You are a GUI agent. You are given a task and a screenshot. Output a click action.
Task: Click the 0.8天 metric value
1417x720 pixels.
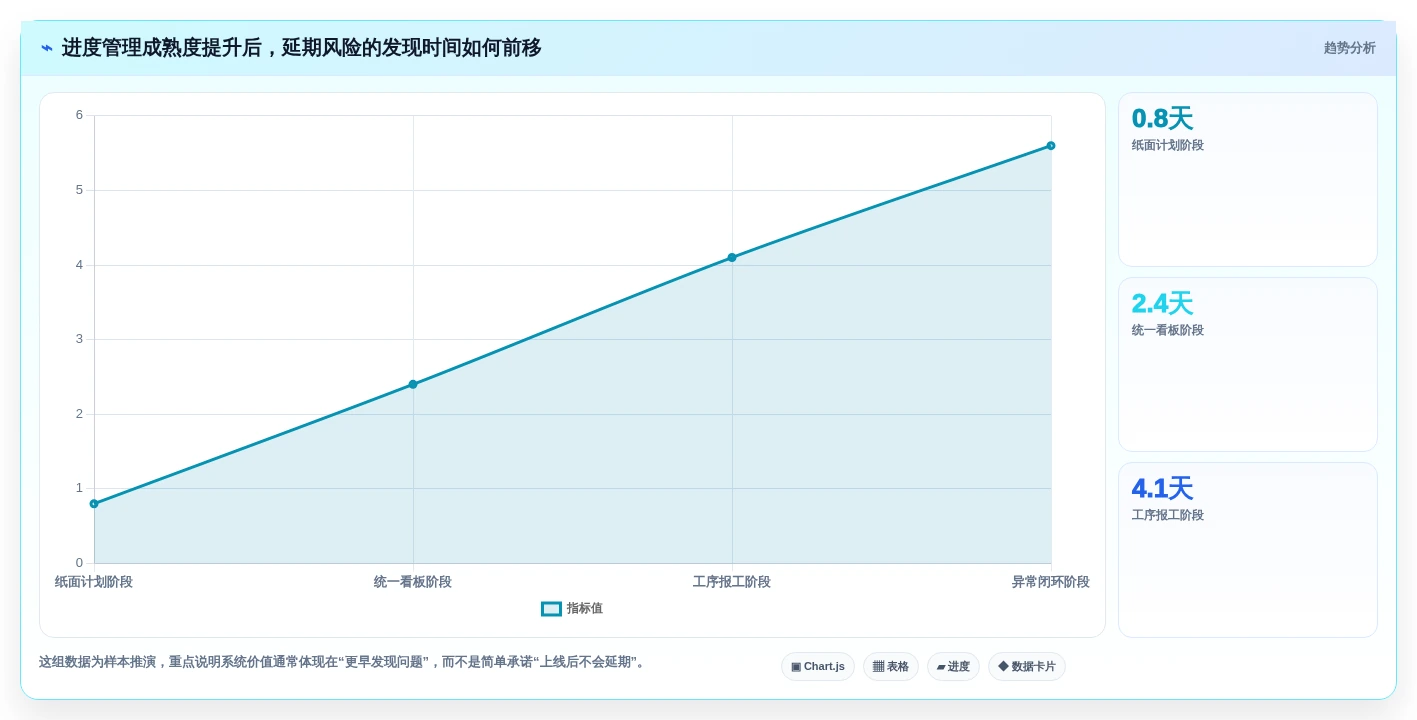click(x=1162, y=119)
